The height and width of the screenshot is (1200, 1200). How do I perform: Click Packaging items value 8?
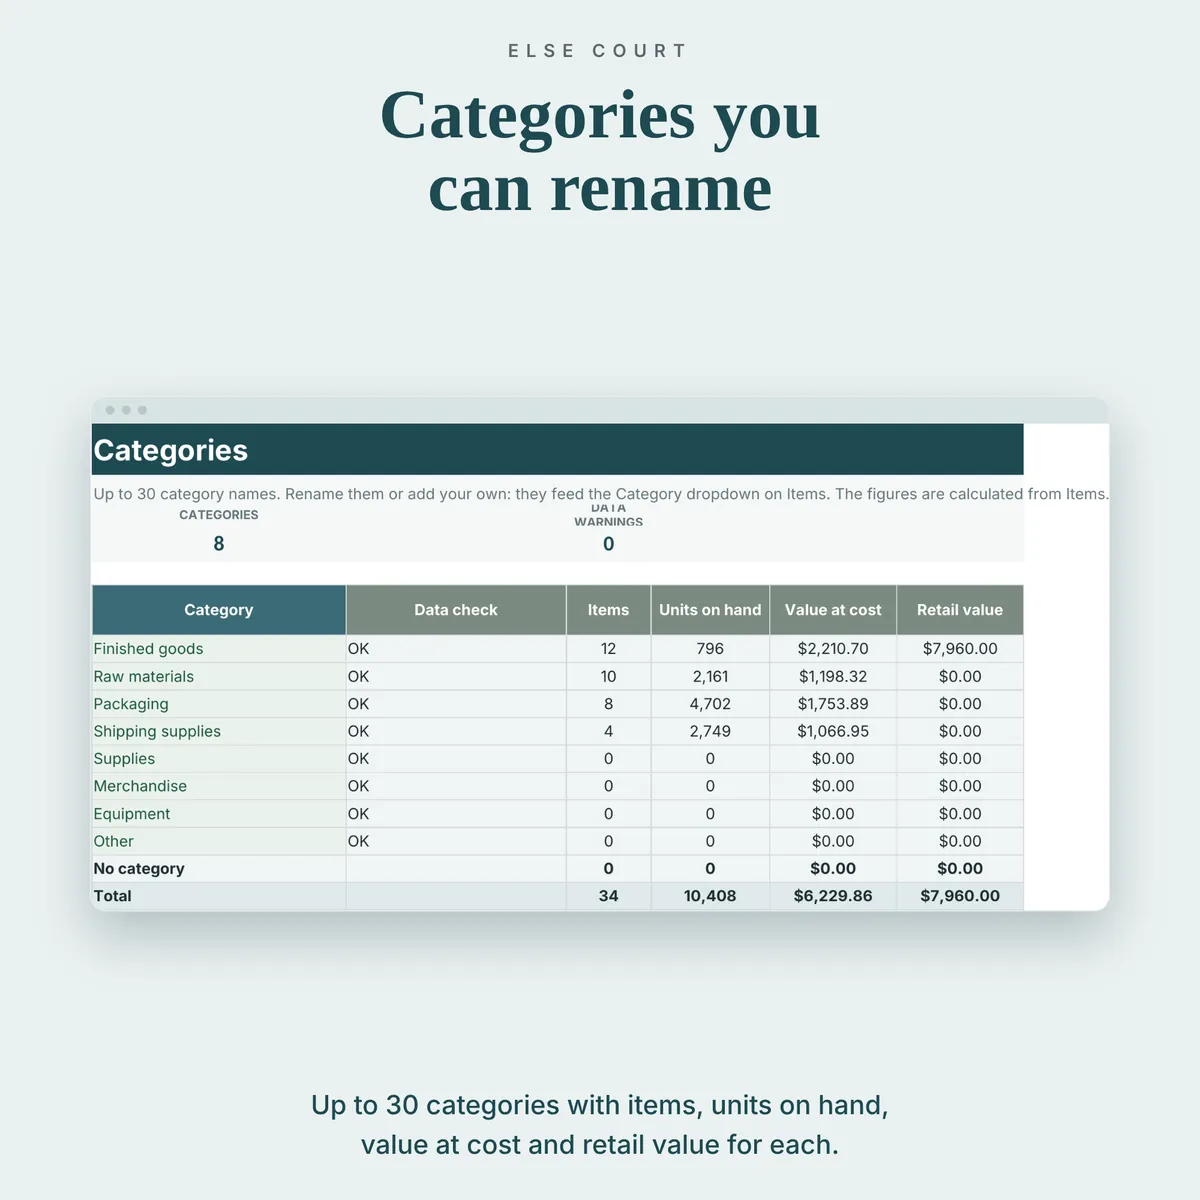coord(608,704)
